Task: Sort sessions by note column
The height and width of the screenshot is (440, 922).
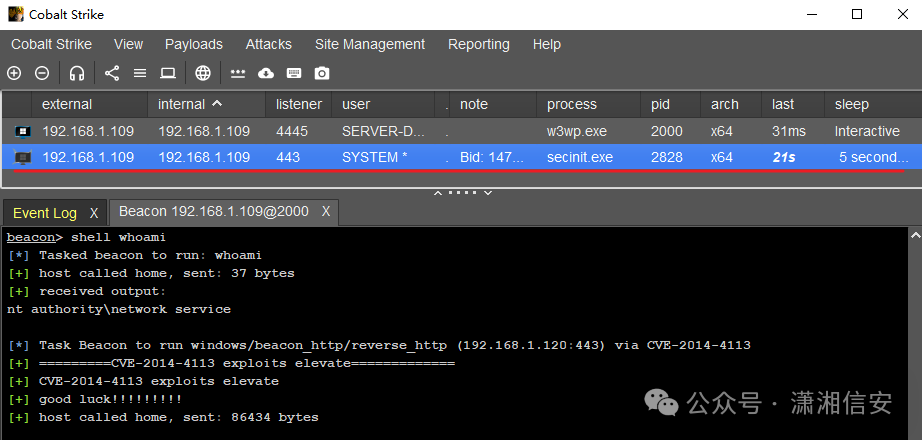Action: (493, 104)
